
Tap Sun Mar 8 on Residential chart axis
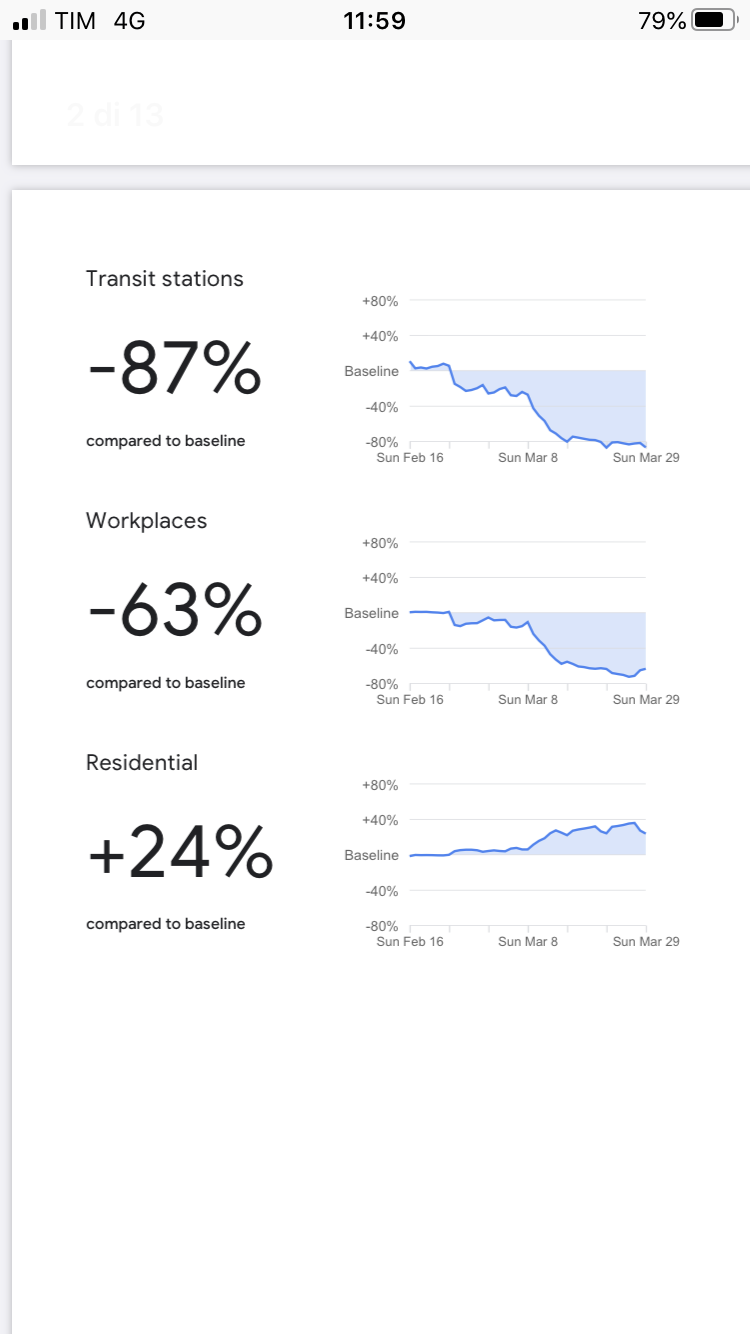coord(528,942)
